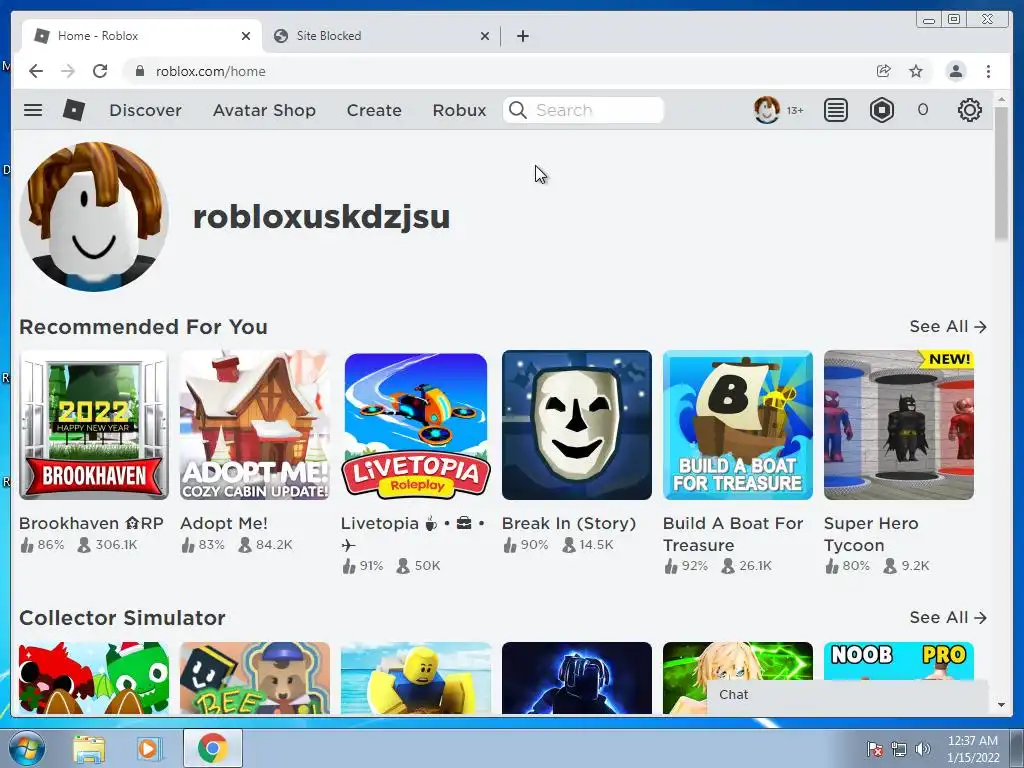Close the Home - Roblox tab
Image resolution: width=1024 pixels, height=768 pixels.
pos(246,36)
